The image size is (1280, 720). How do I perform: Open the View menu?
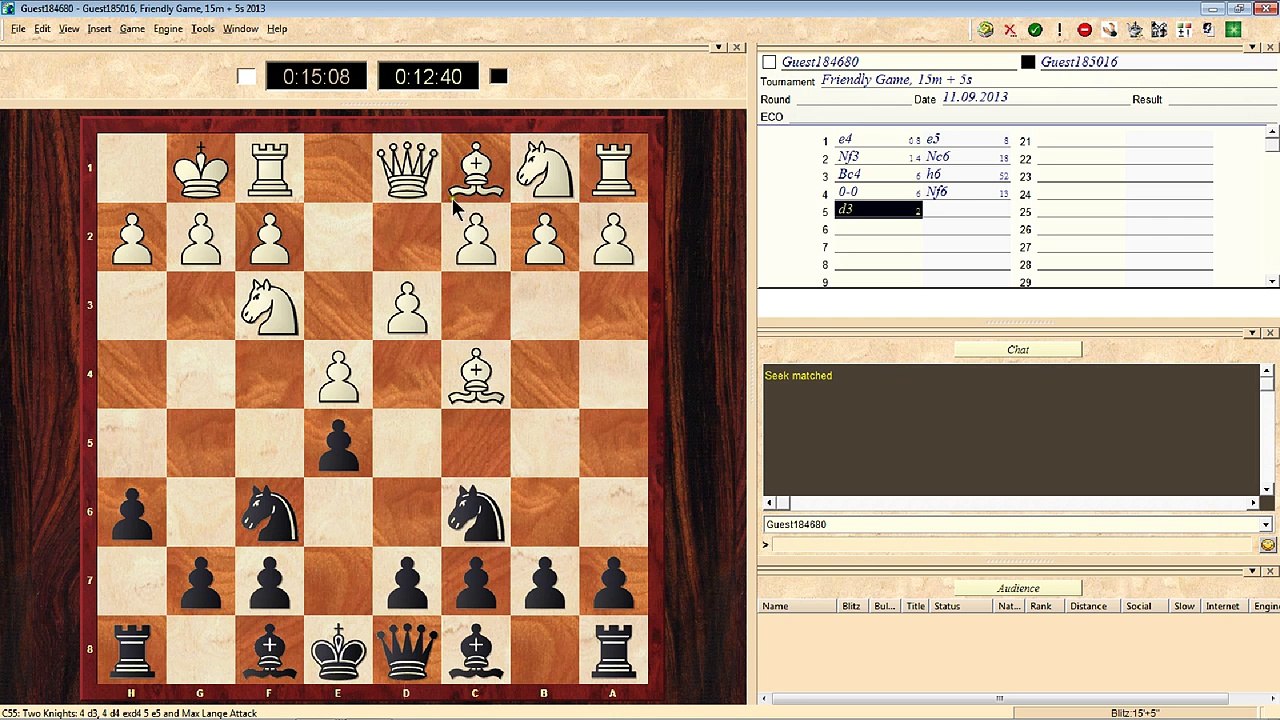pos(69,29)
